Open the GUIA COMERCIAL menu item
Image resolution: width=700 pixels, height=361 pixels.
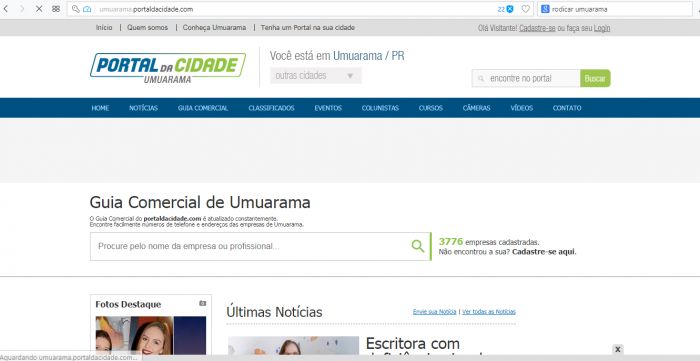click(203, 108)
